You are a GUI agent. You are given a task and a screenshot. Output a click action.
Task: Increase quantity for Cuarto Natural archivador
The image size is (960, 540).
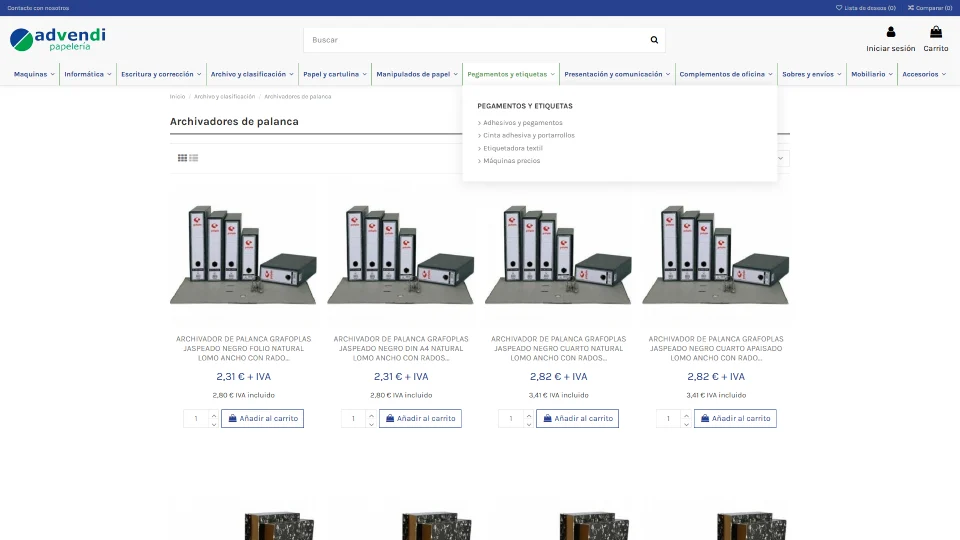[x=529, y=415]
